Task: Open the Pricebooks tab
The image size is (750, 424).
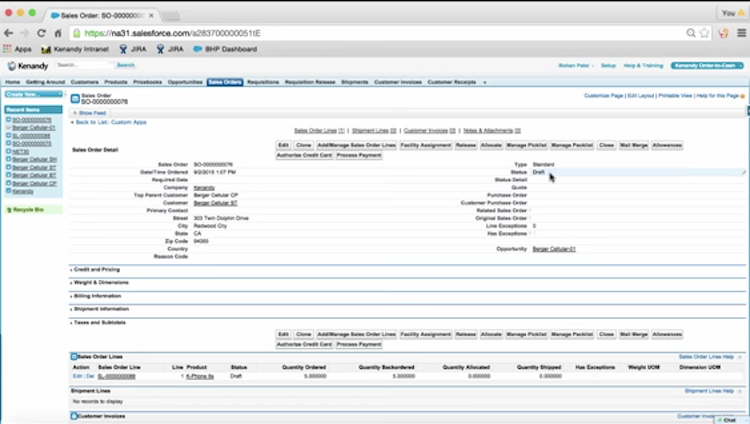Action: [x=147, y=82]
